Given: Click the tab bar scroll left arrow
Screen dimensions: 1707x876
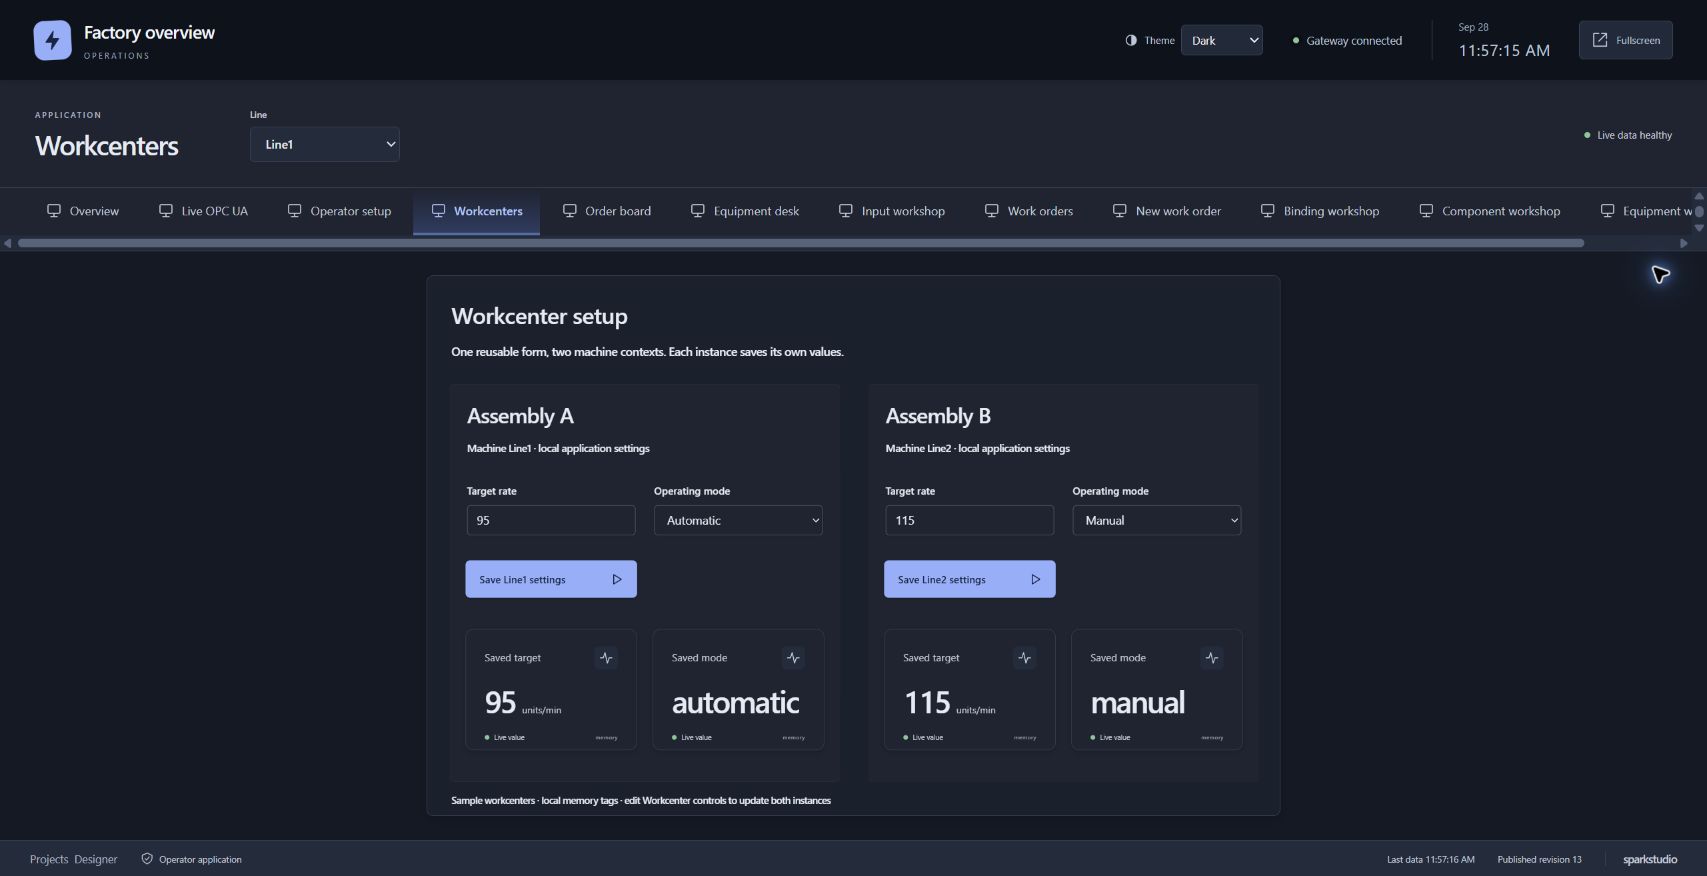Looking at the screenshot, I should (x=8, y=243).
